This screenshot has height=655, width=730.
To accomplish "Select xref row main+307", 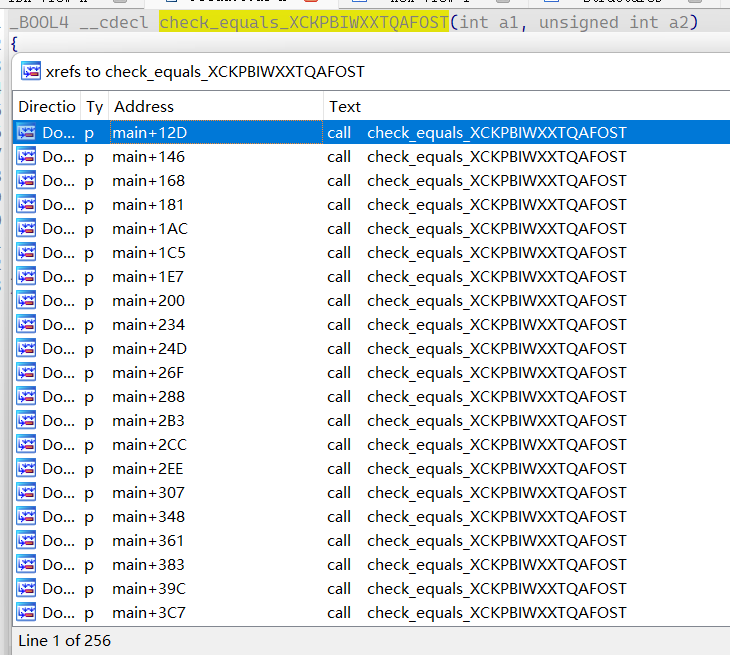I will point(372,493).
